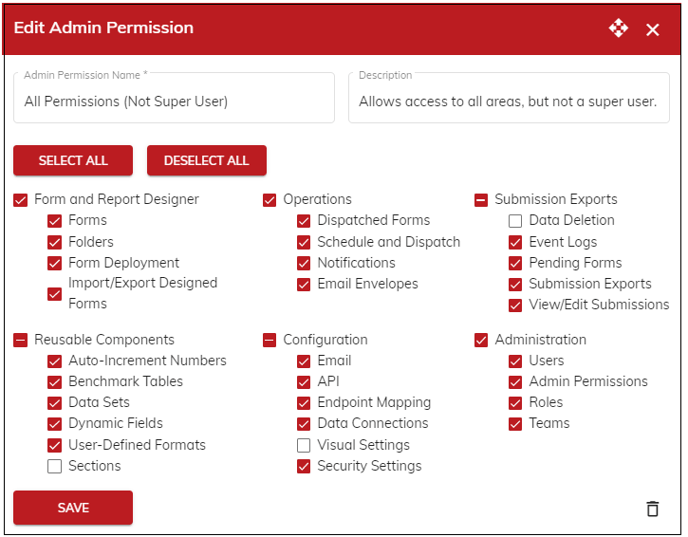Edit the Admin Permission Name field
Viewport: 688px width, 537px height.
point(174,101)
